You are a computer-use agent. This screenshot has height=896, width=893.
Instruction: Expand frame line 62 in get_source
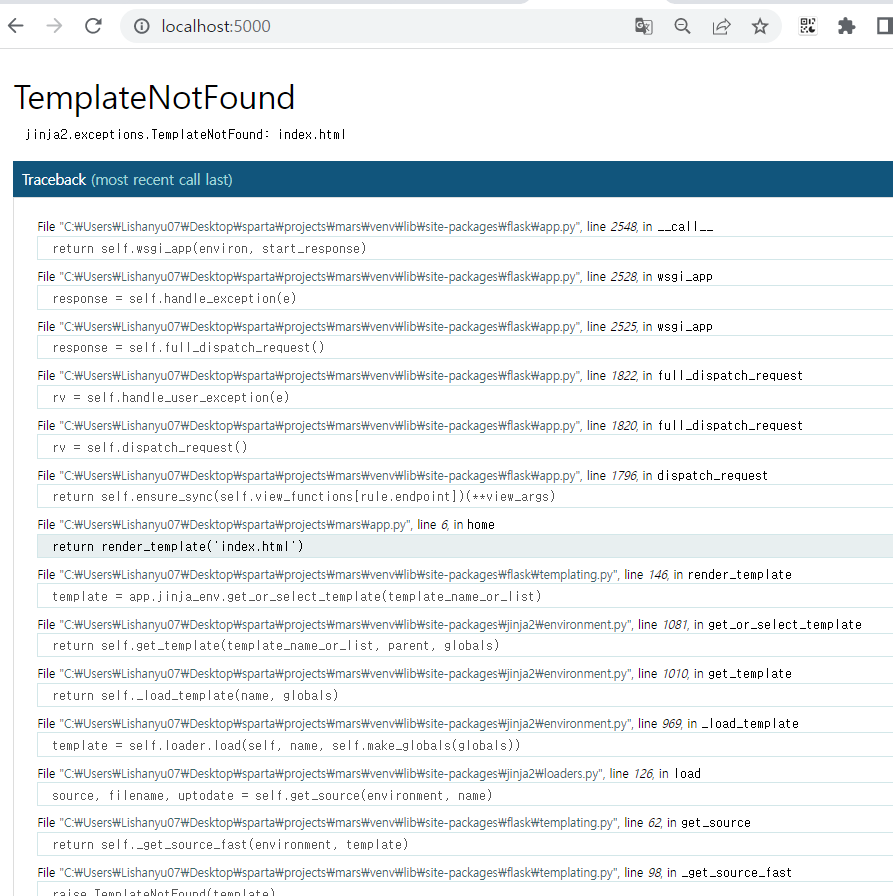[394, 823]
